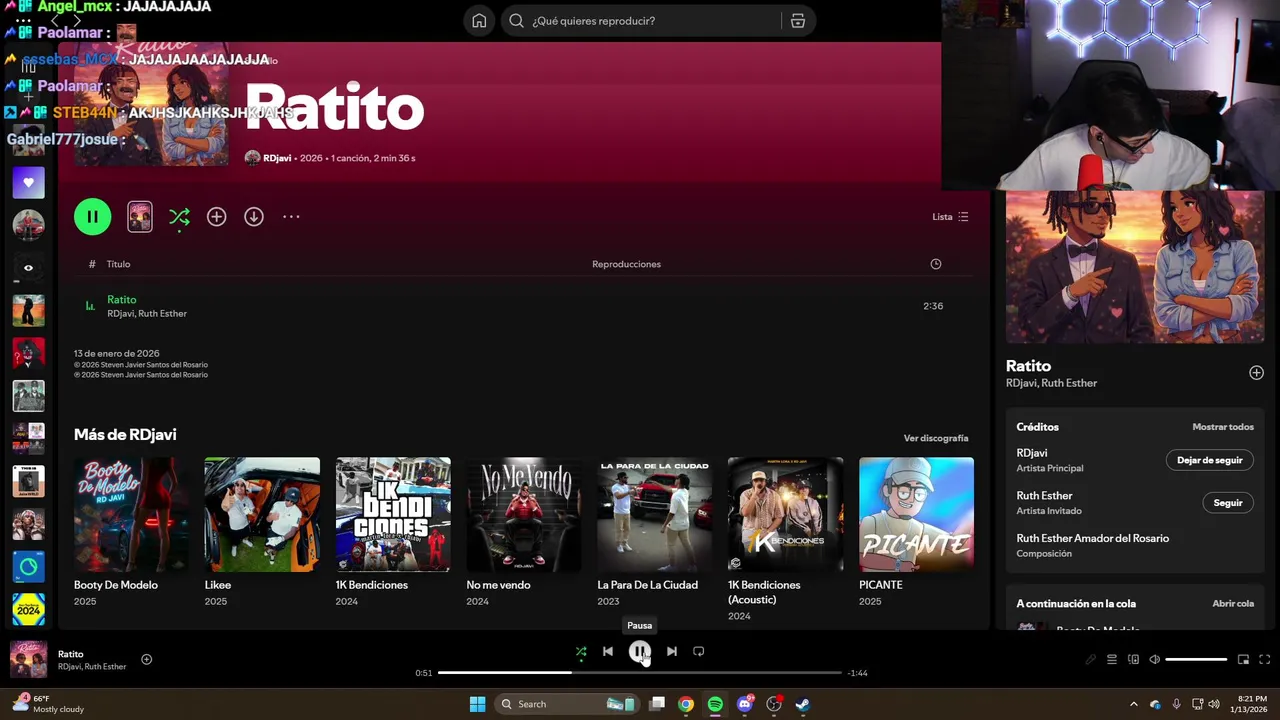The height and width of the screenshot is (720, 1280).
Task: Open Google Chrome from the taskbar
Action: click(x=685, y=704)
